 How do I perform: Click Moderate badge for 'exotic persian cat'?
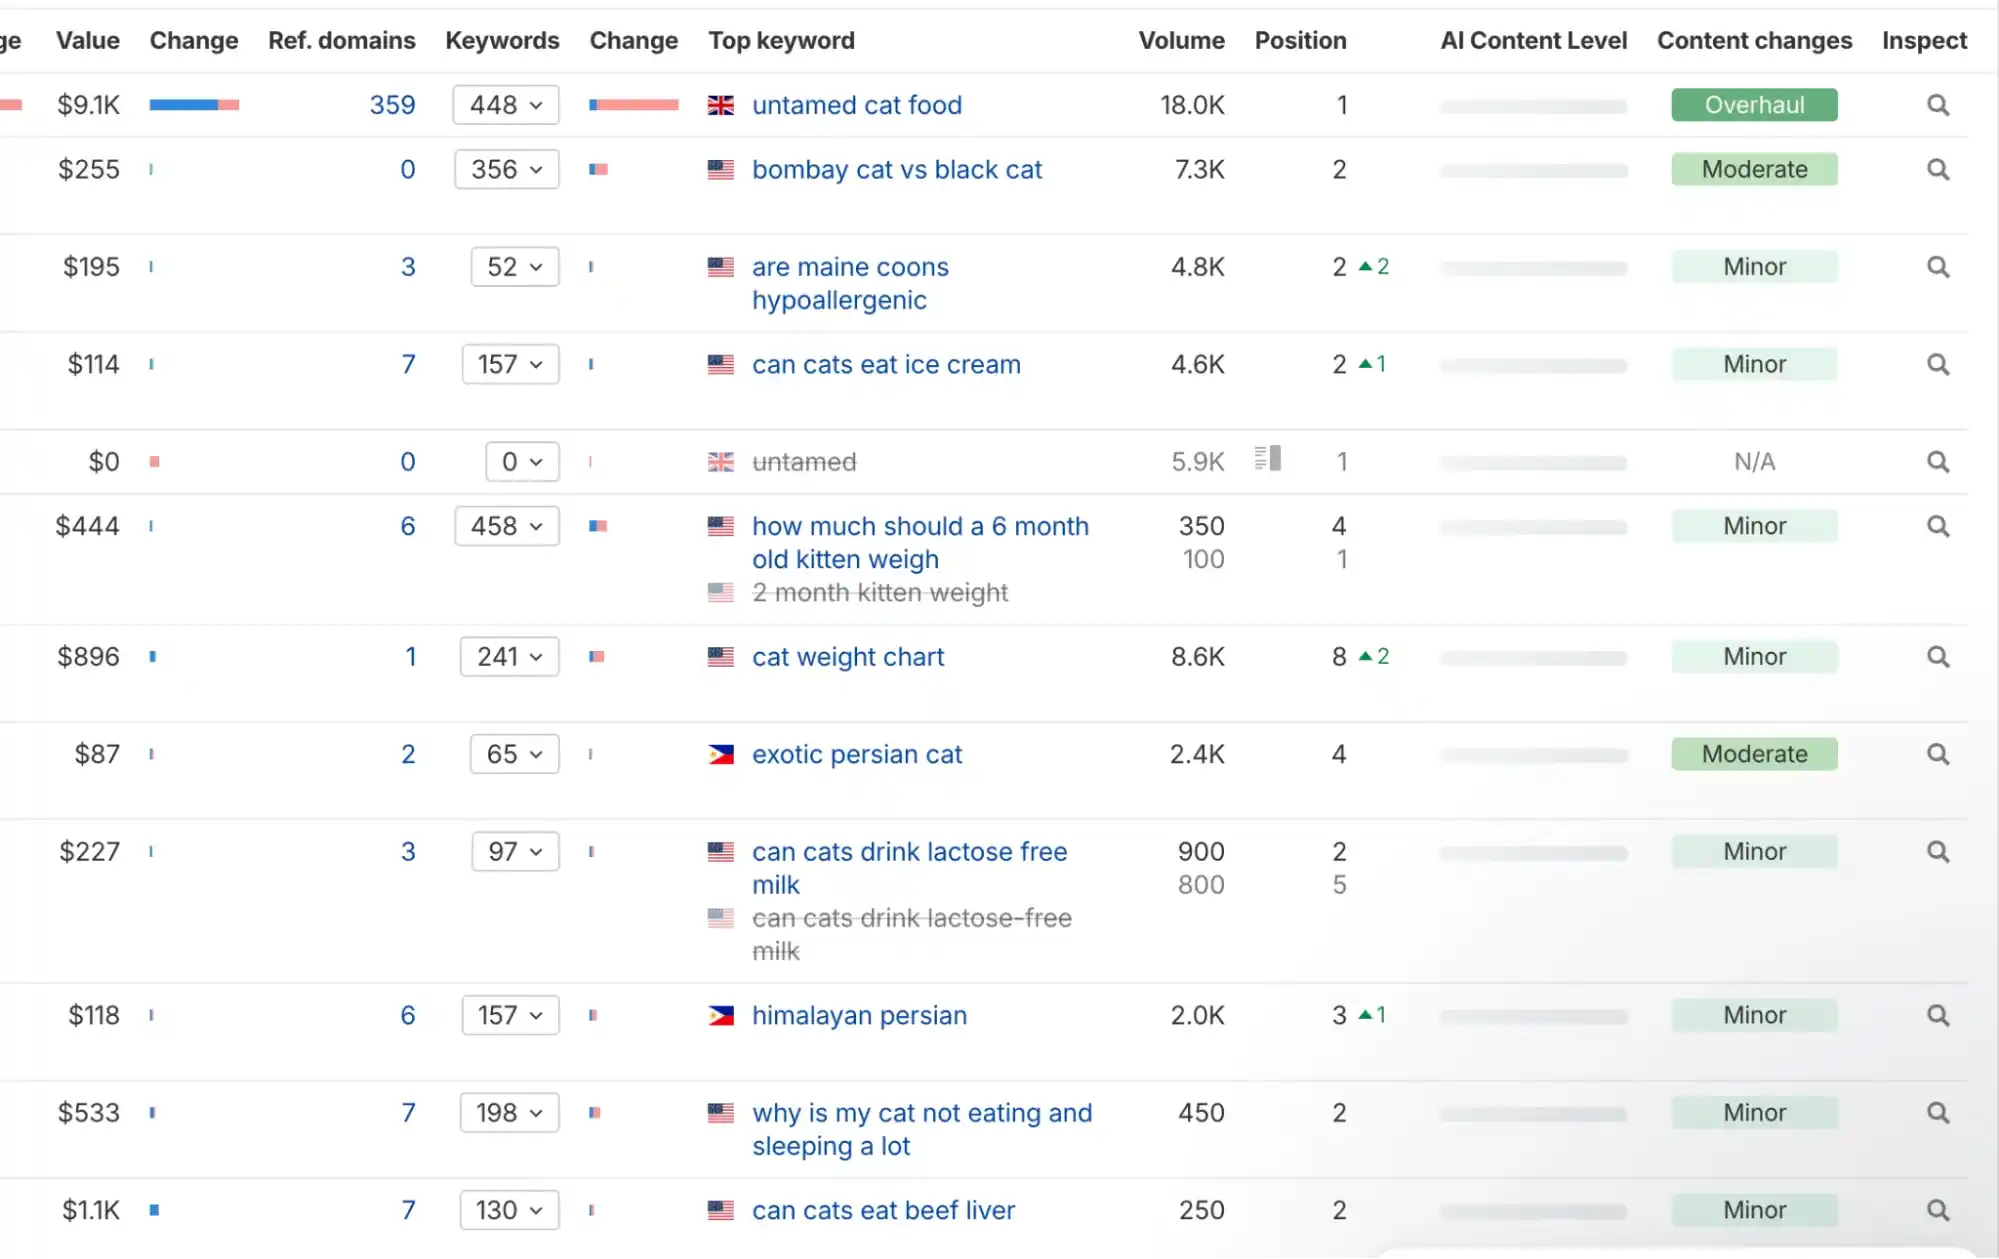pyautogui.click(x=1754, y=754)
